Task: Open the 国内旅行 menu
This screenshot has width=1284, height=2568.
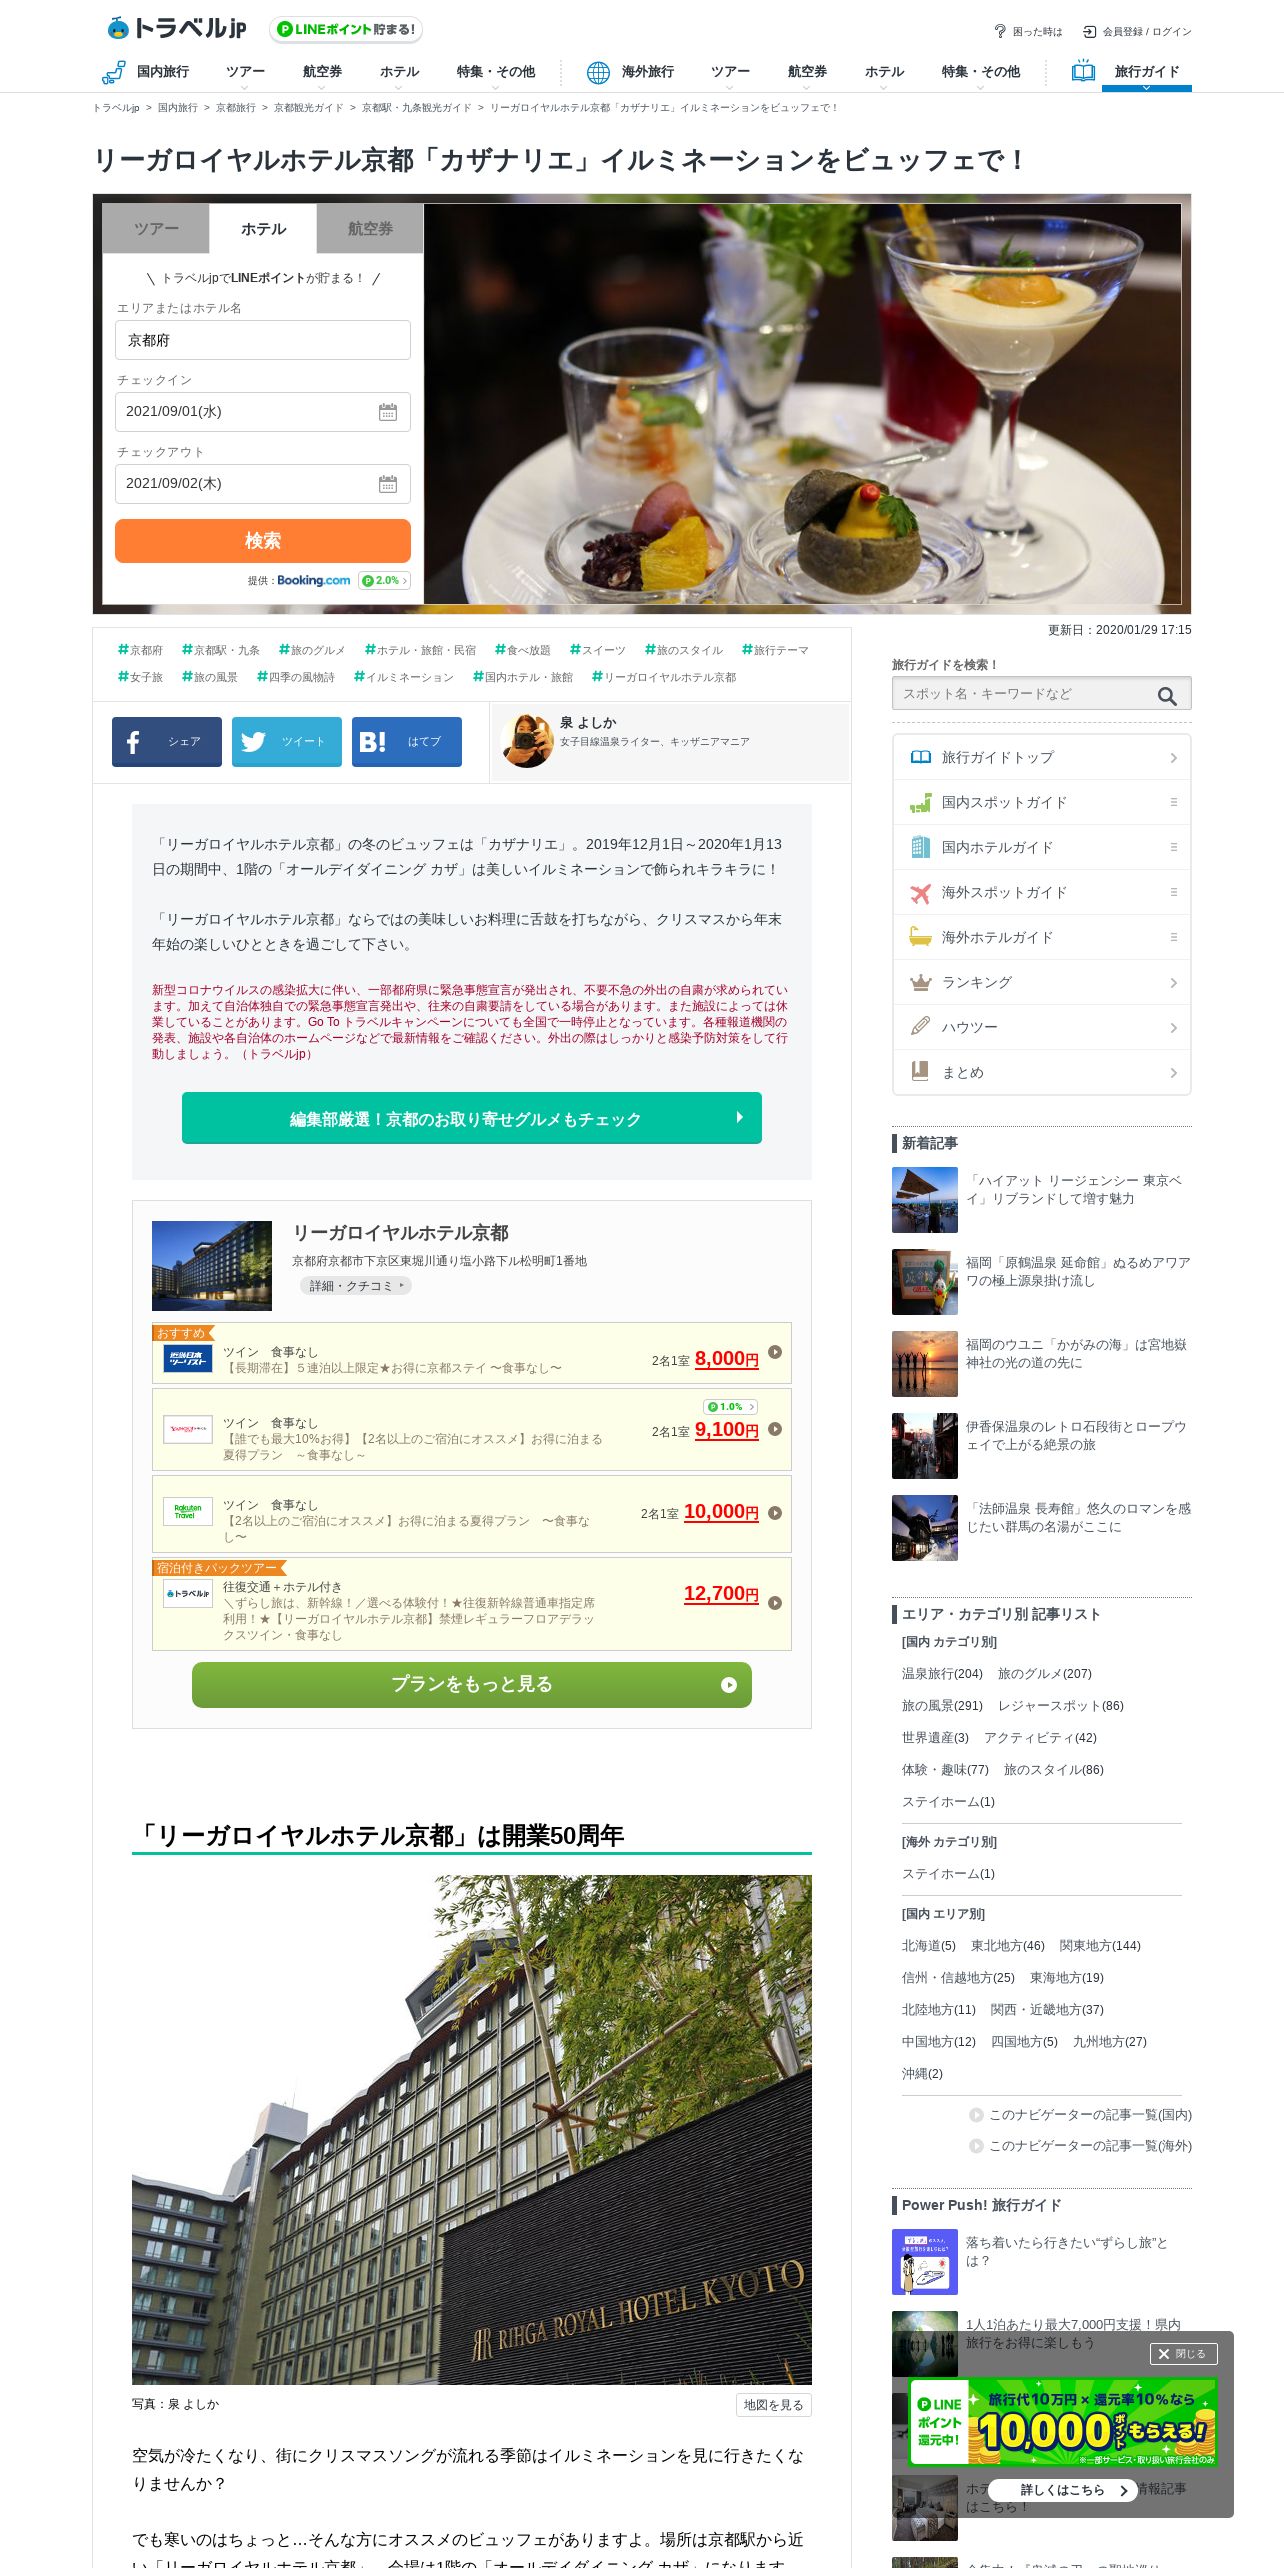Action: click(146, 72)
